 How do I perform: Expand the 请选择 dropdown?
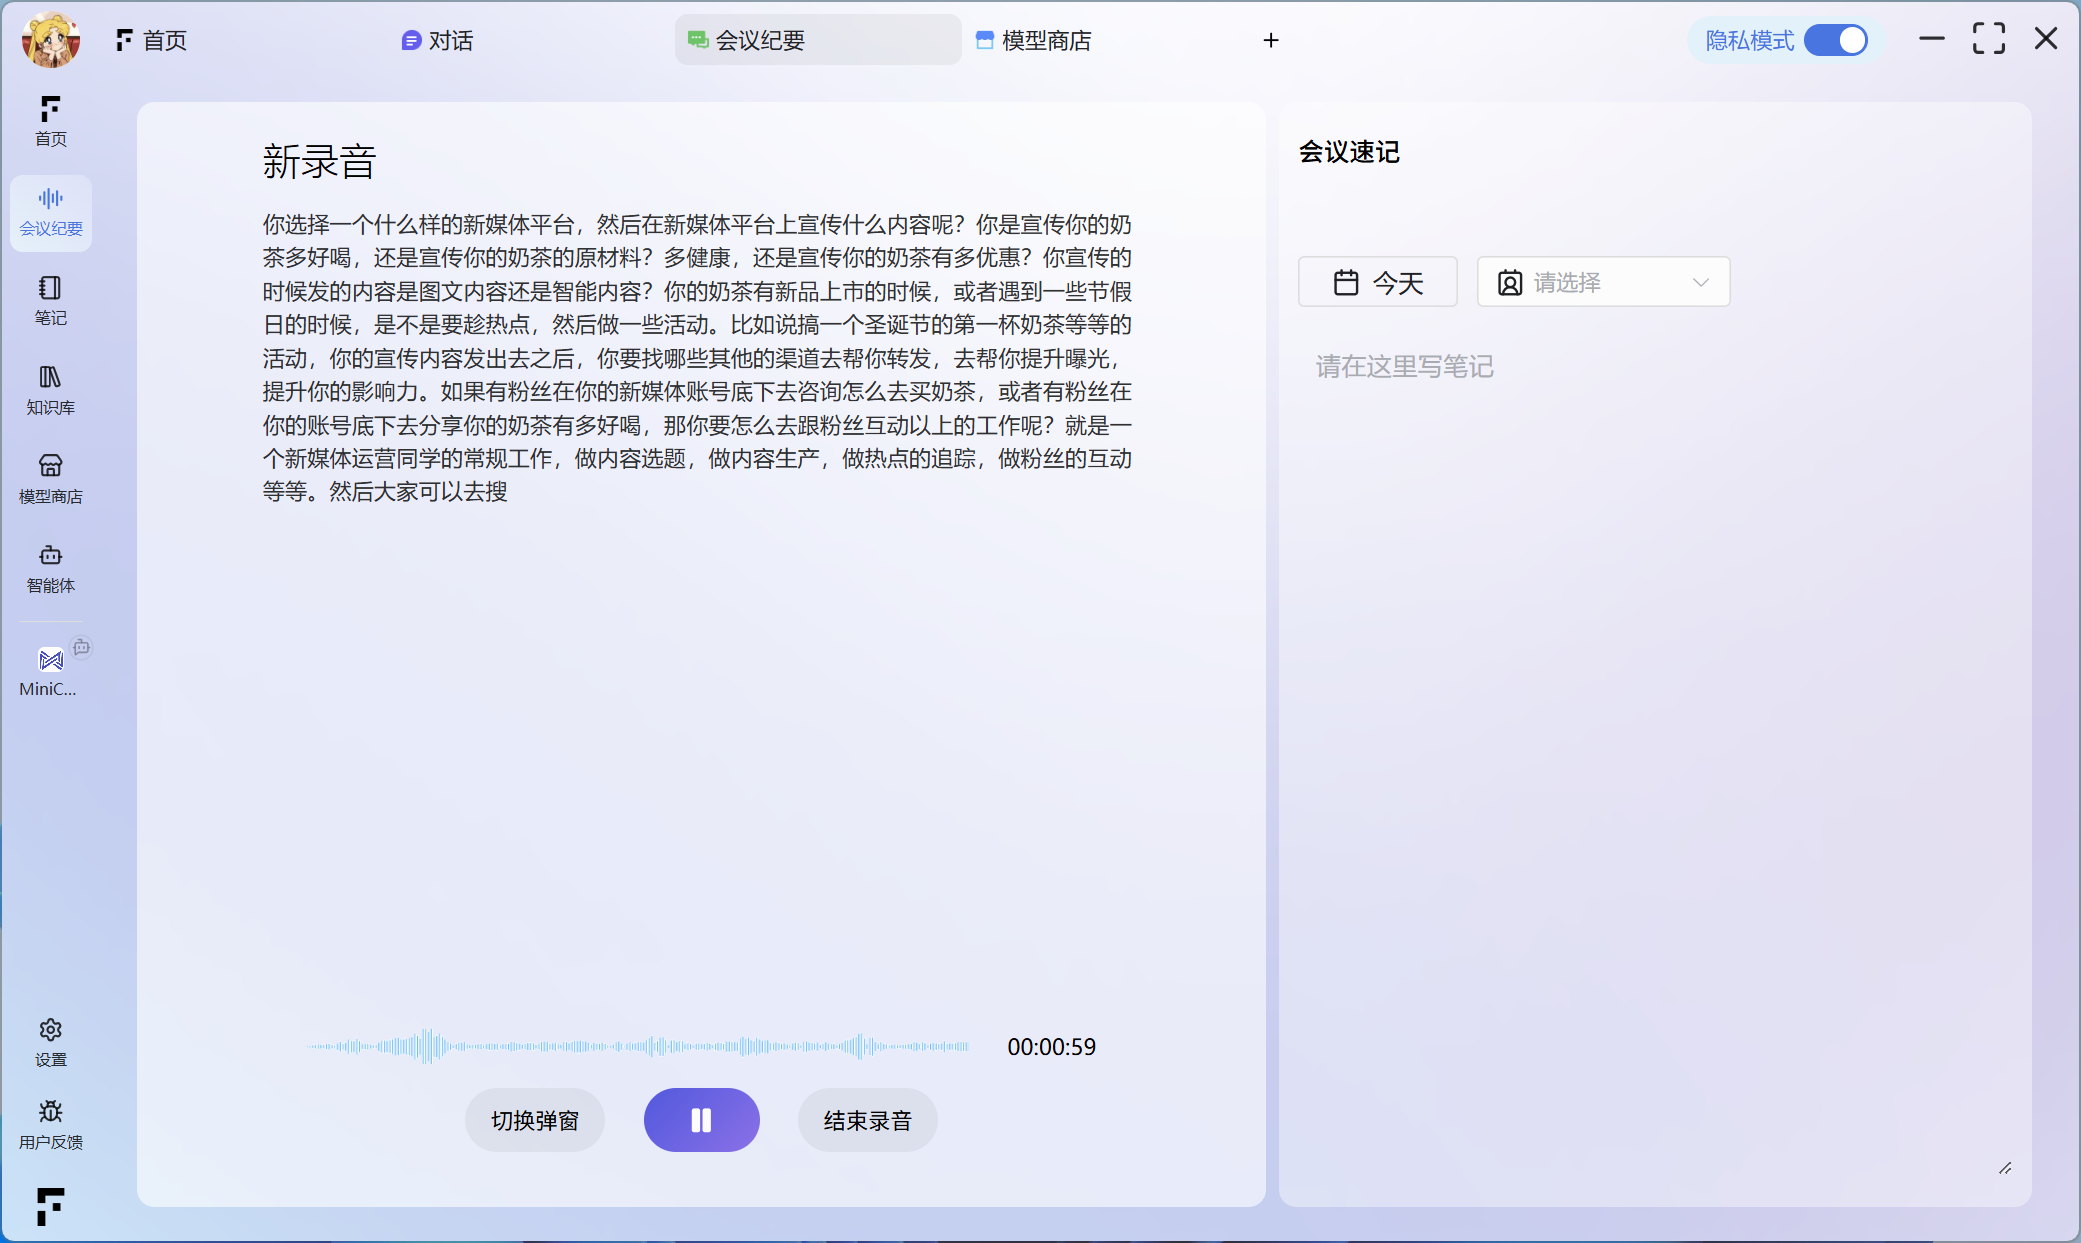coord(1603,282)
